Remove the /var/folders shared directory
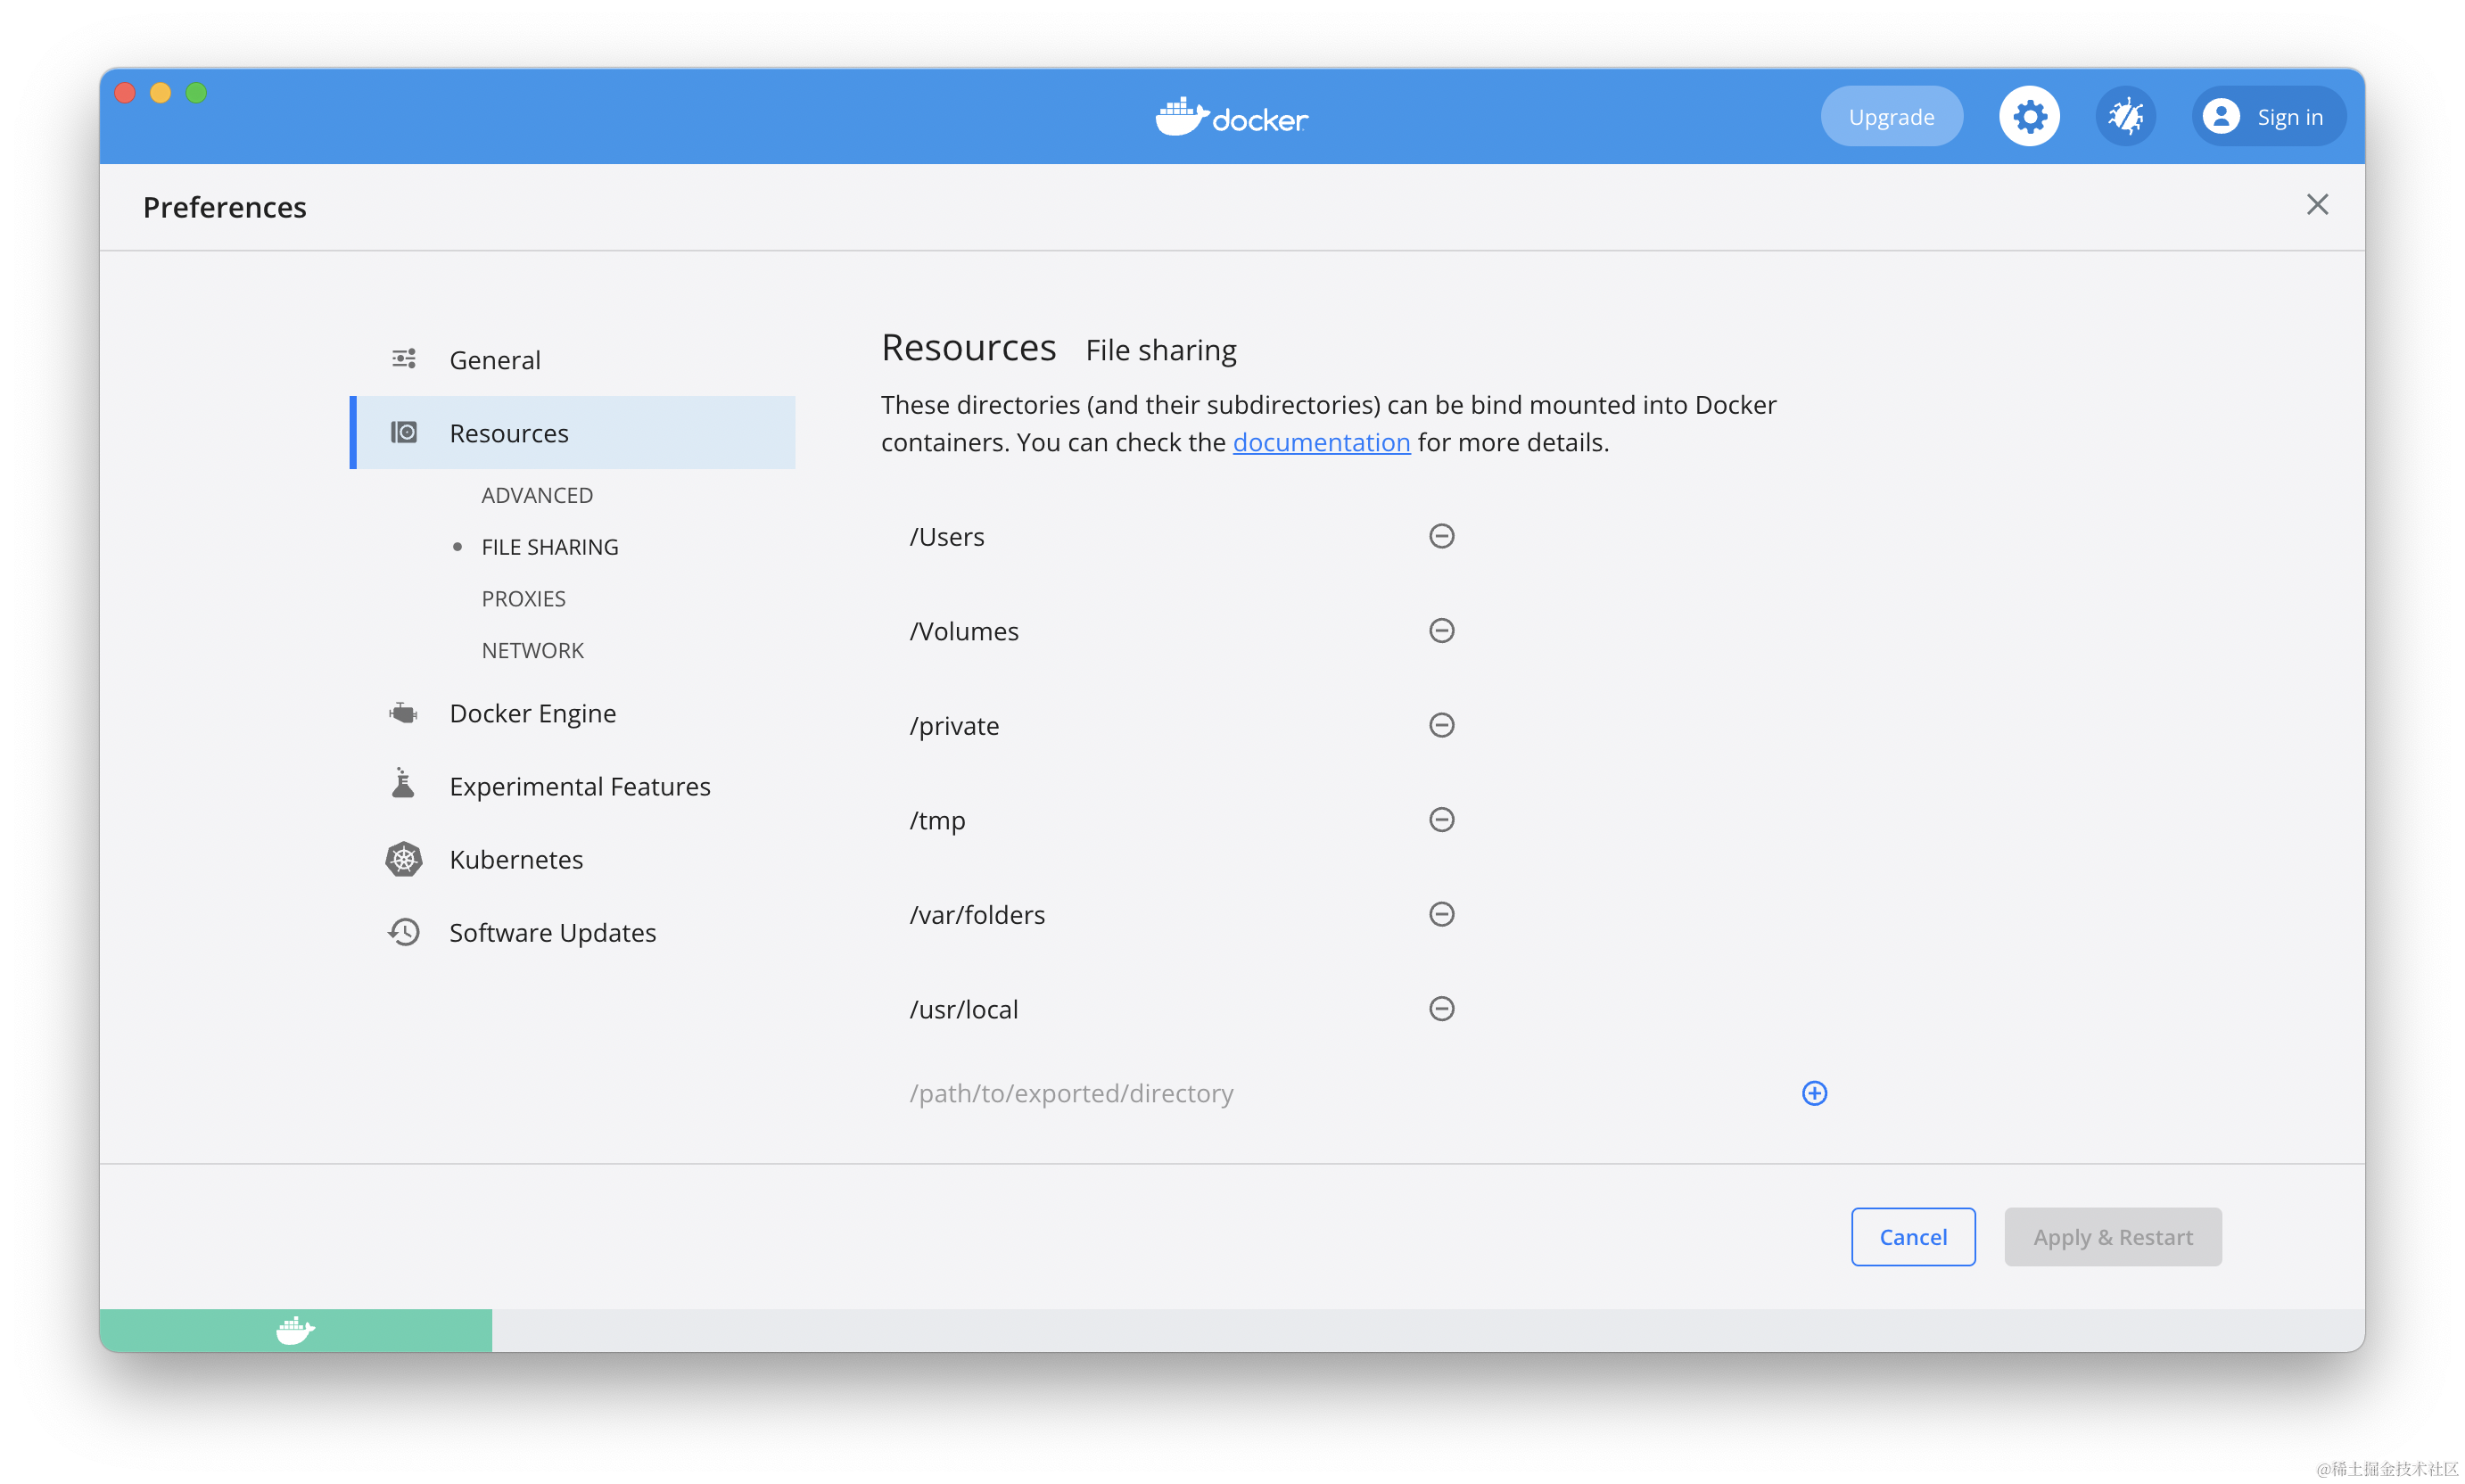This screenshot has width=2465, height=1484. click(x=1441, y=914)
